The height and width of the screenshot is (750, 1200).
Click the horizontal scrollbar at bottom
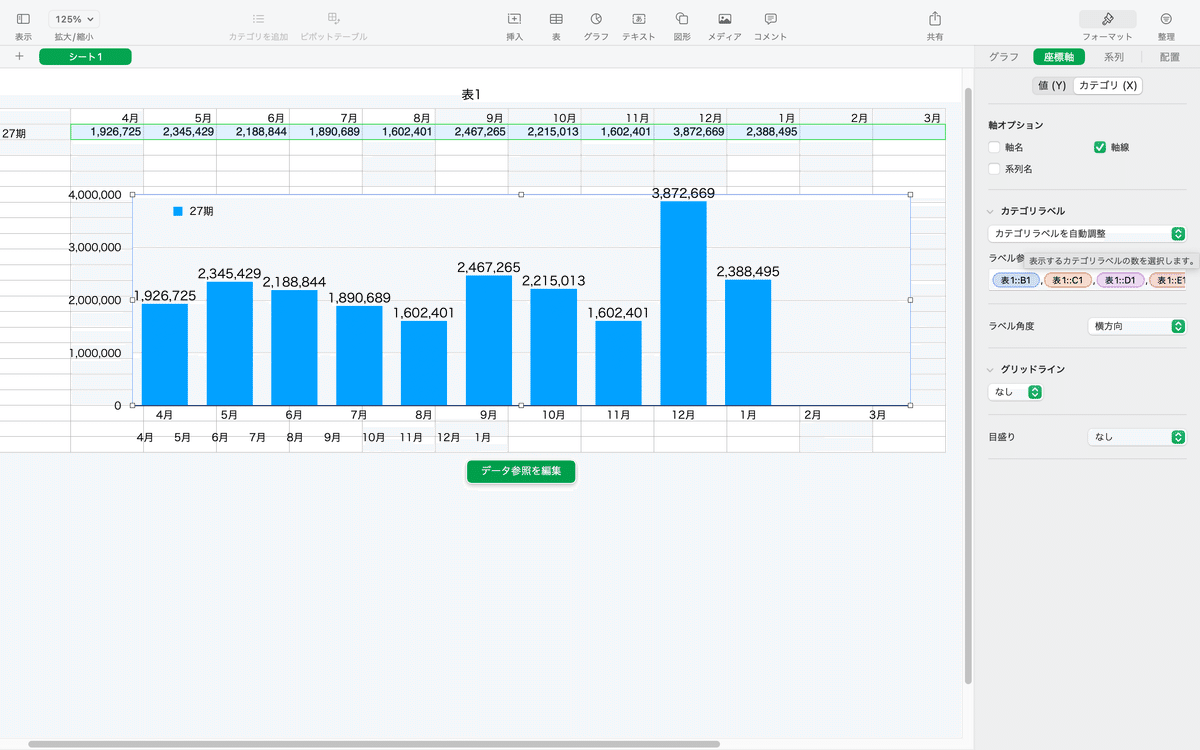point(374,744)
